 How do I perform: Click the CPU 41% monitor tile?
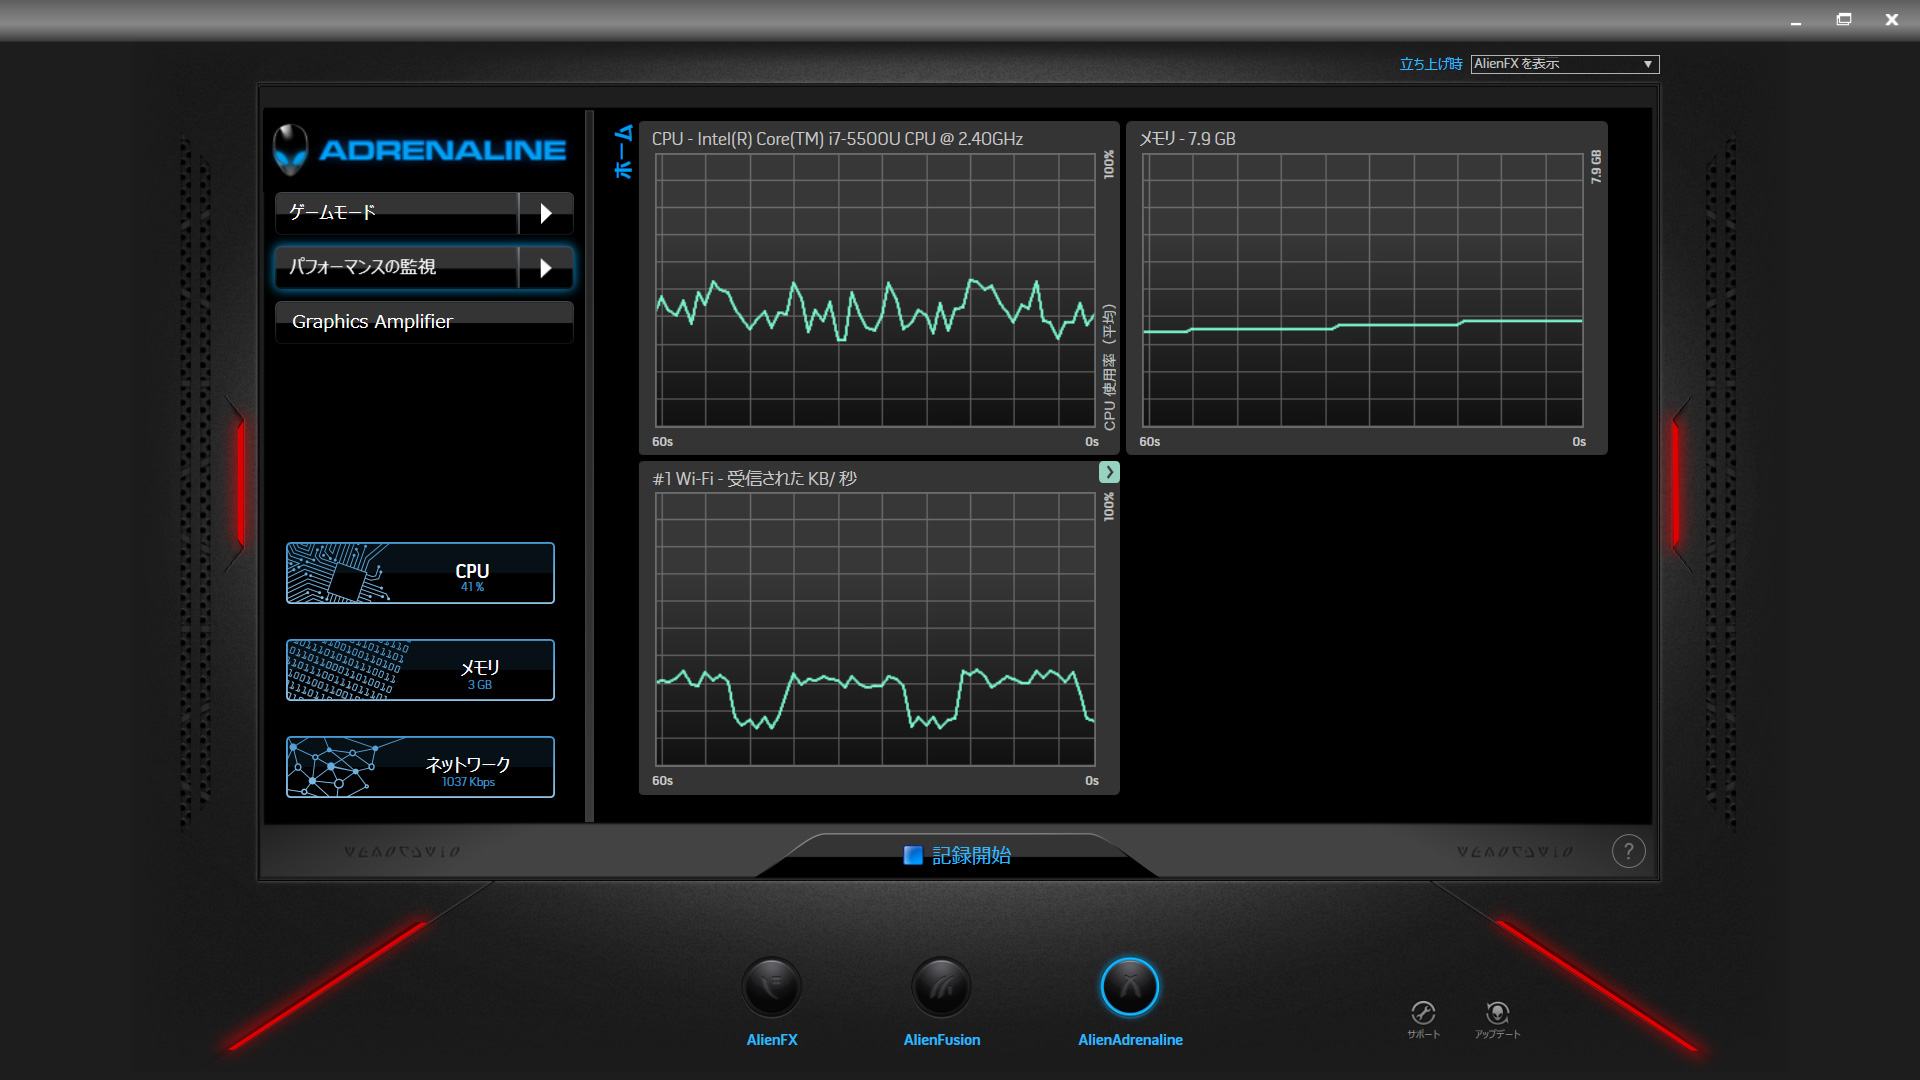coord(420,573)
